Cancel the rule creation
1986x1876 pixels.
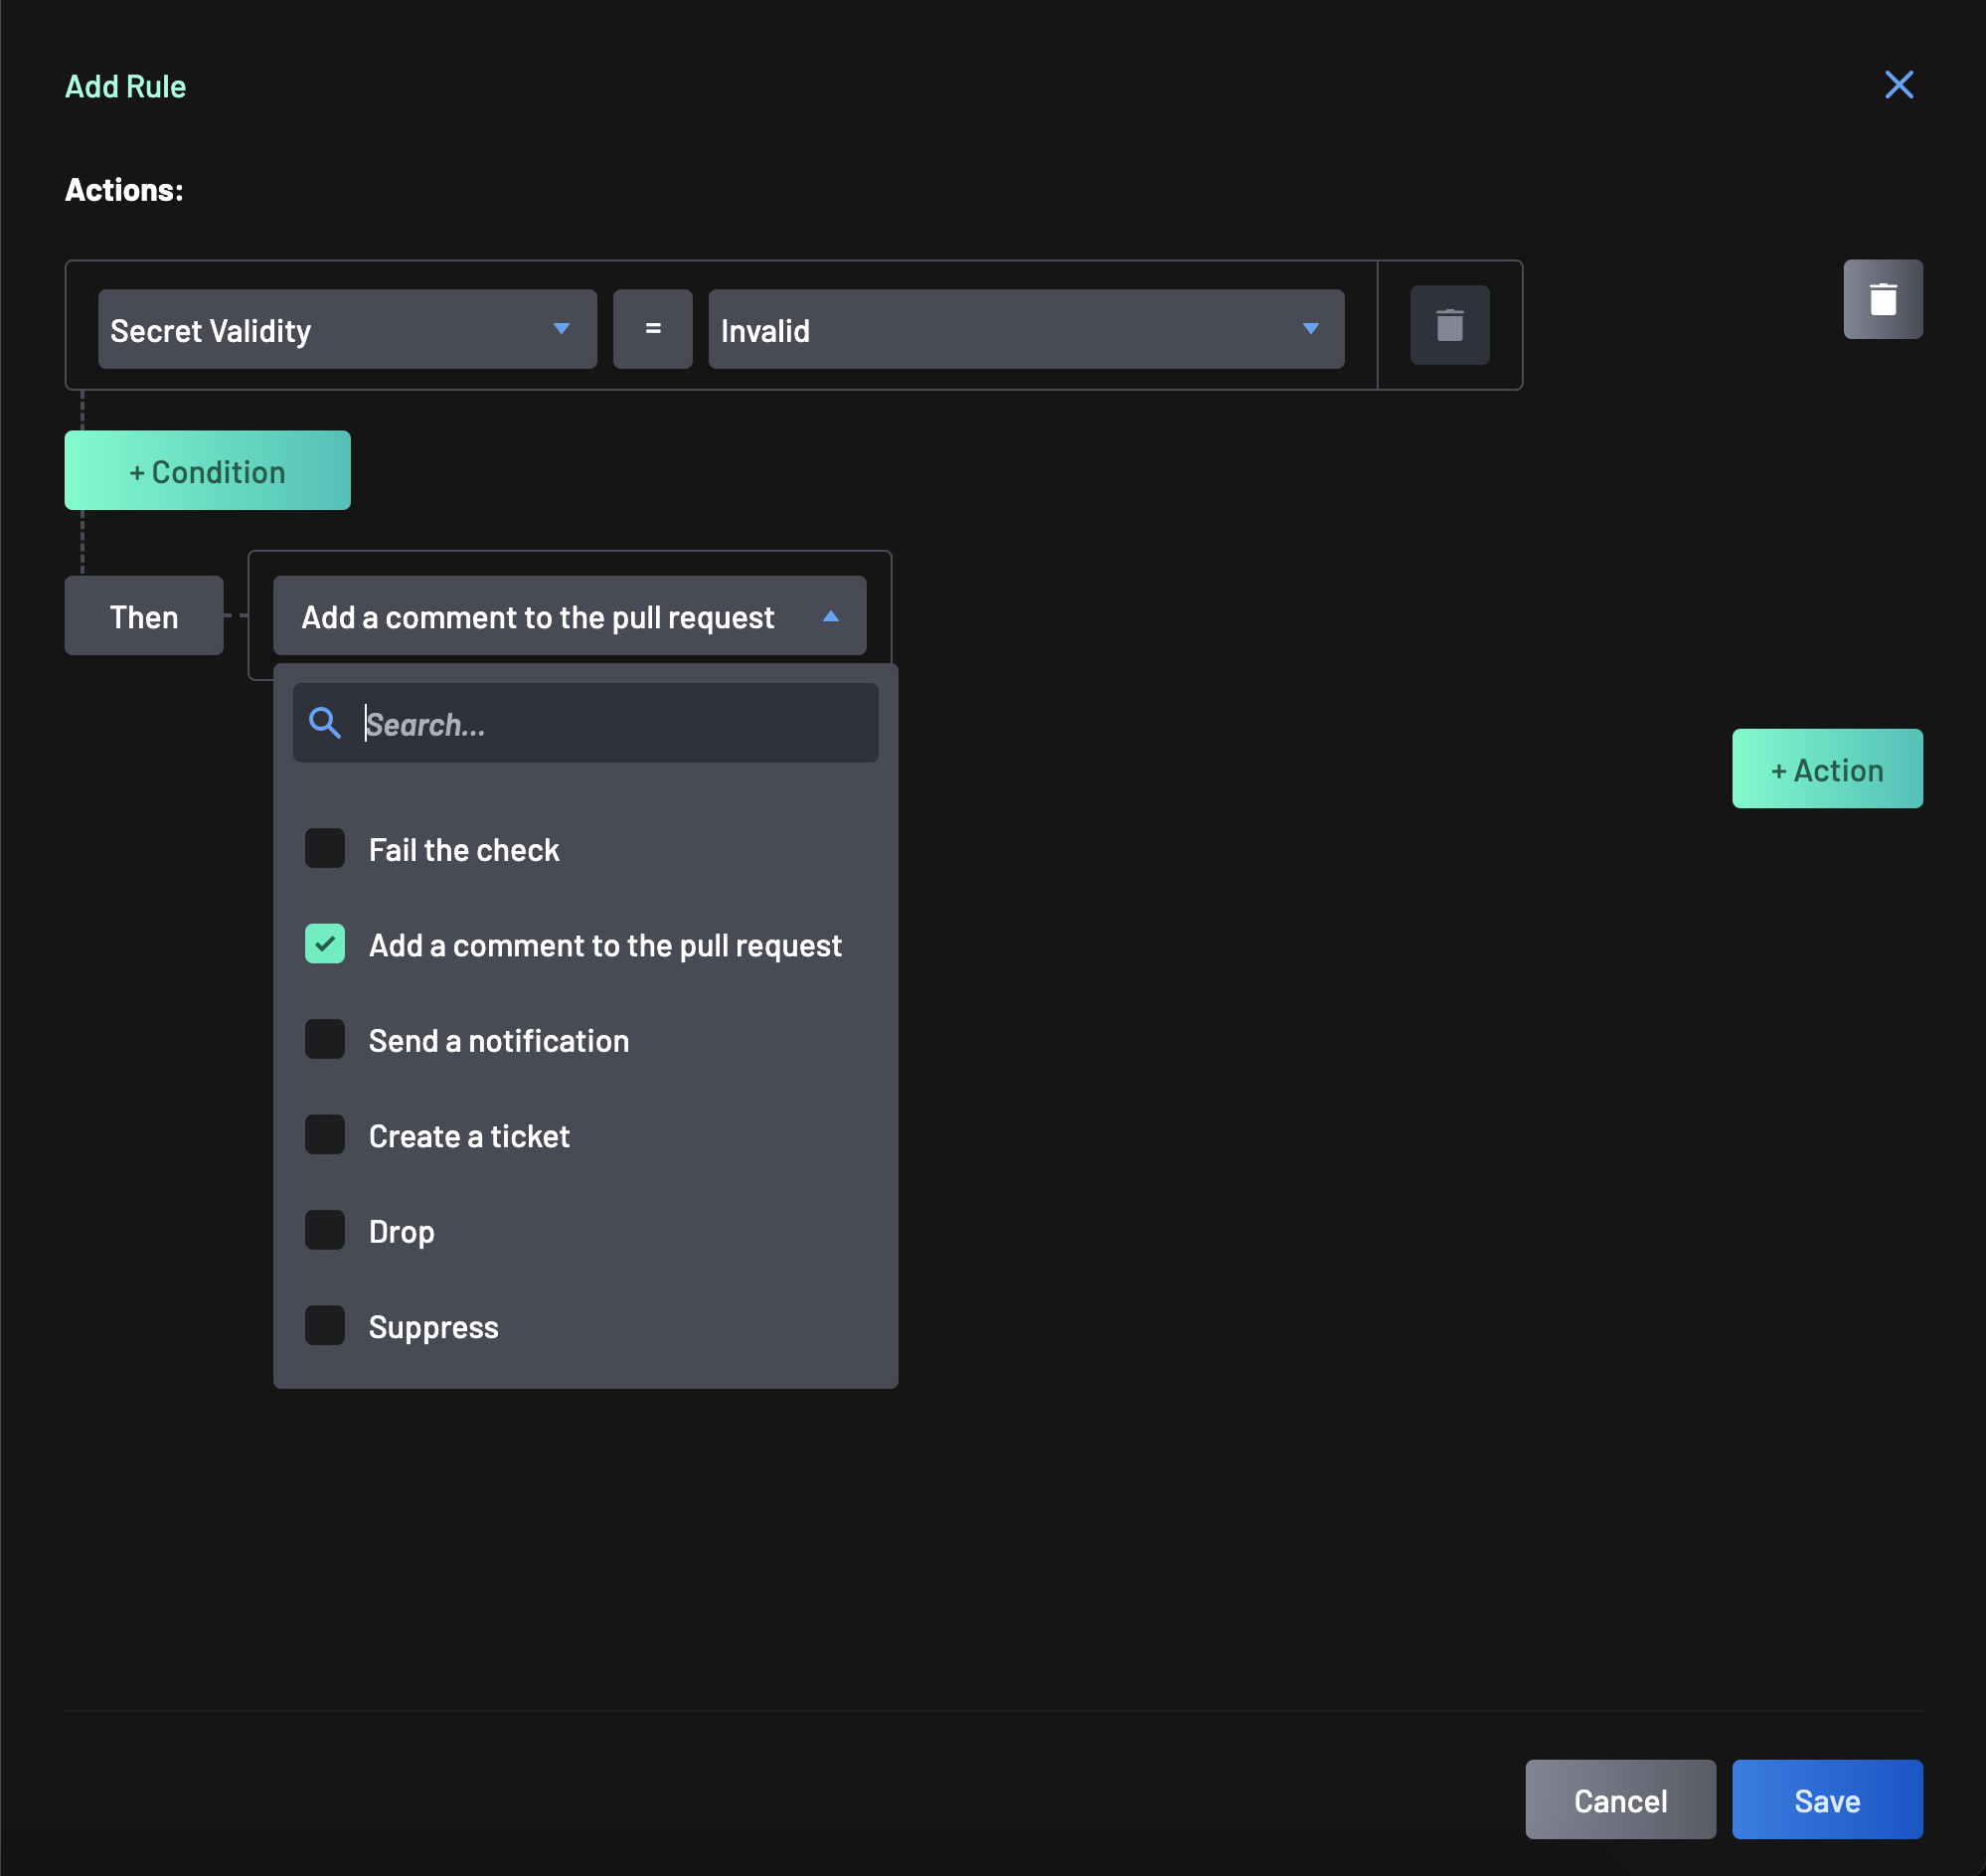pos(1619,1800)
